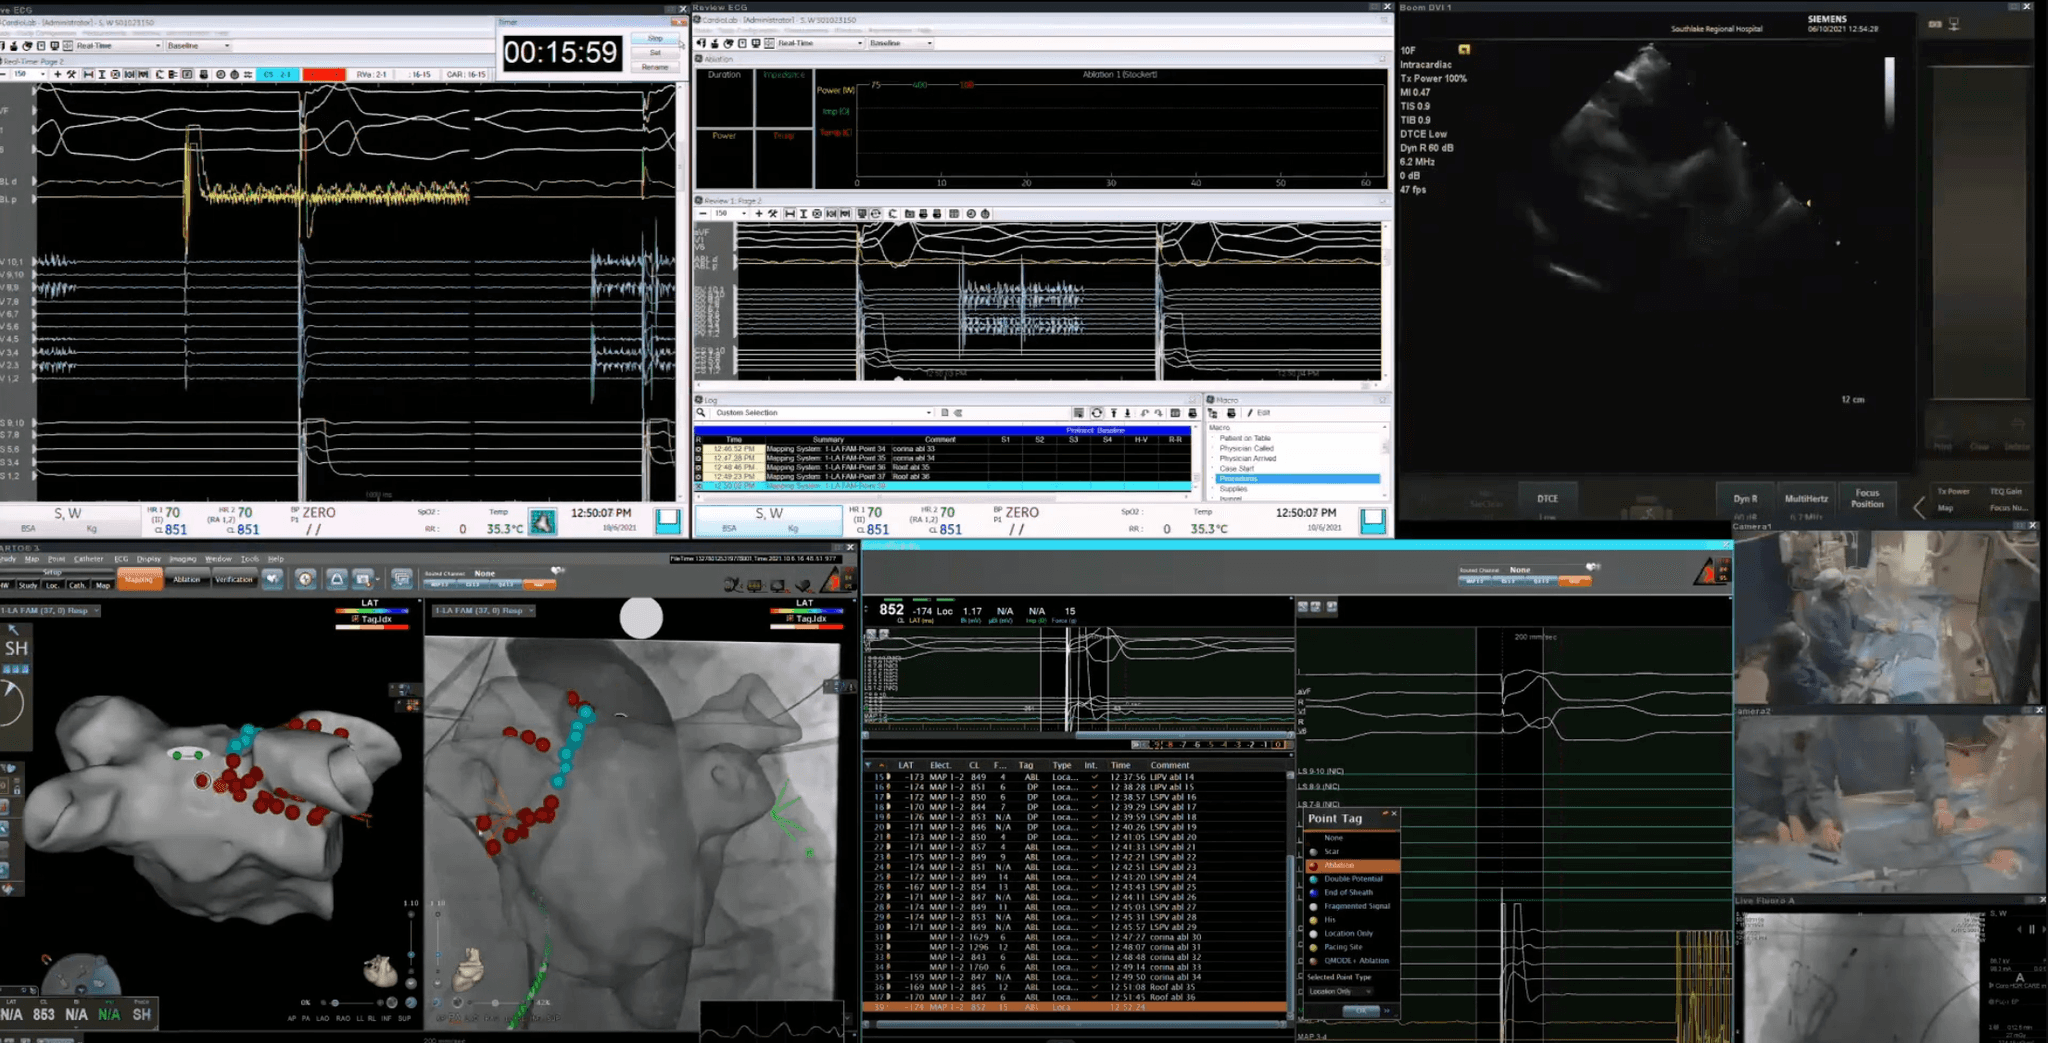Click the heart orientation icon in right map
The width and height of the screenshot is (2048, 1043).
click(x=469, y=969)
